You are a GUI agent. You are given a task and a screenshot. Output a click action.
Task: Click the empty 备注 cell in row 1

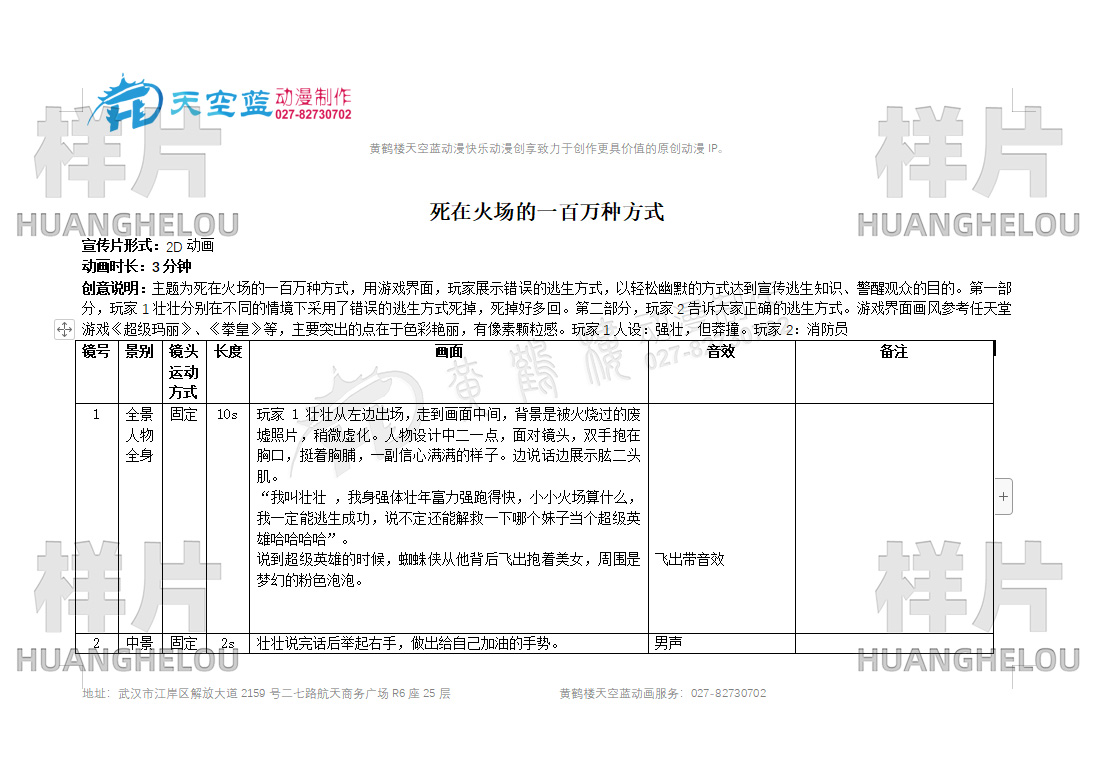click(894, 519)
